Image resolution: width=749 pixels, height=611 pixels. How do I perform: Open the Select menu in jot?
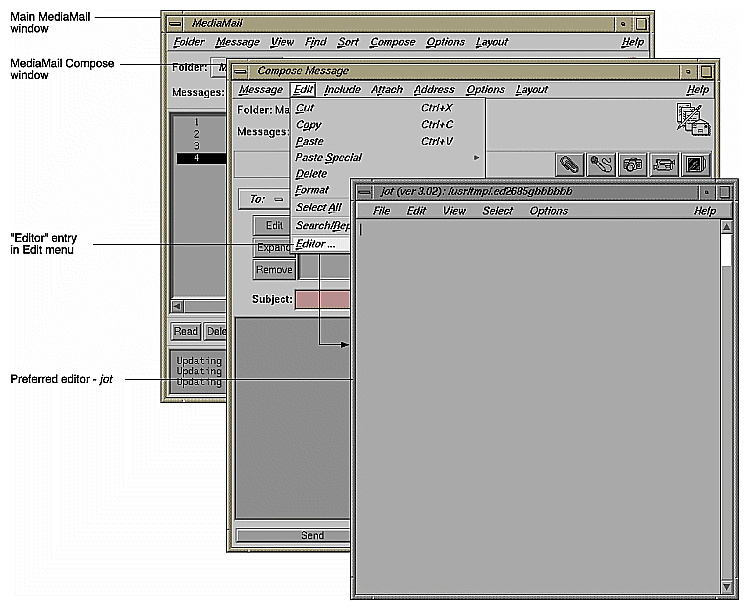pos(497,211)
